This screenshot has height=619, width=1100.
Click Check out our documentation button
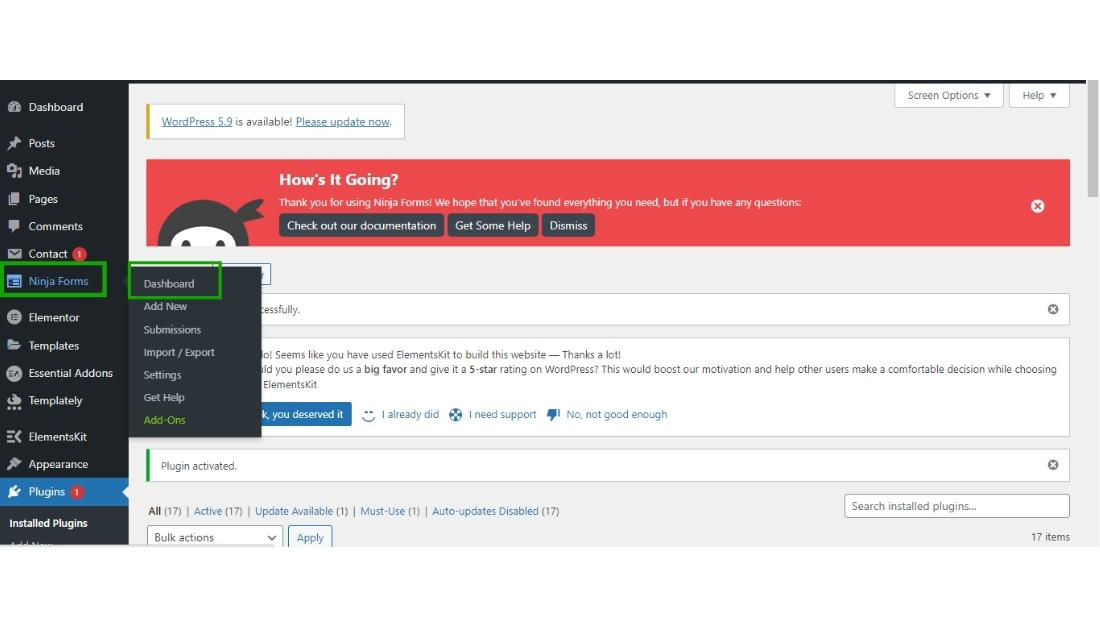tap(361, 225)
